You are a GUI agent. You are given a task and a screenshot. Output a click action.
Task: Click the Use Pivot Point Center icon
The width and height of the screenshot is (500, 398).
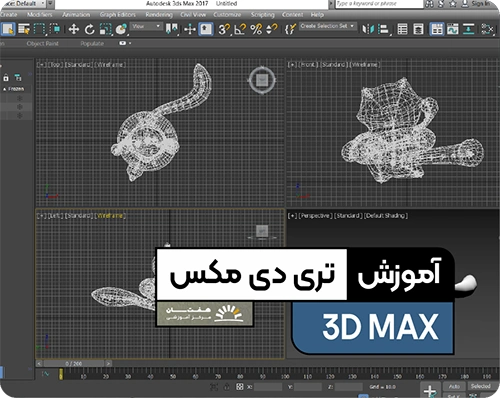coord(172,29)
